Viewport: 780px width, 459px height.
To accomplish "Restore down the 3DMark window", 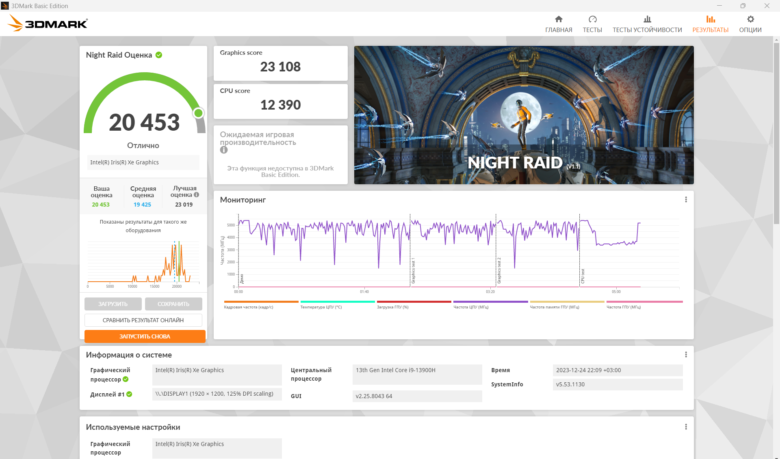I will (743, 5).
